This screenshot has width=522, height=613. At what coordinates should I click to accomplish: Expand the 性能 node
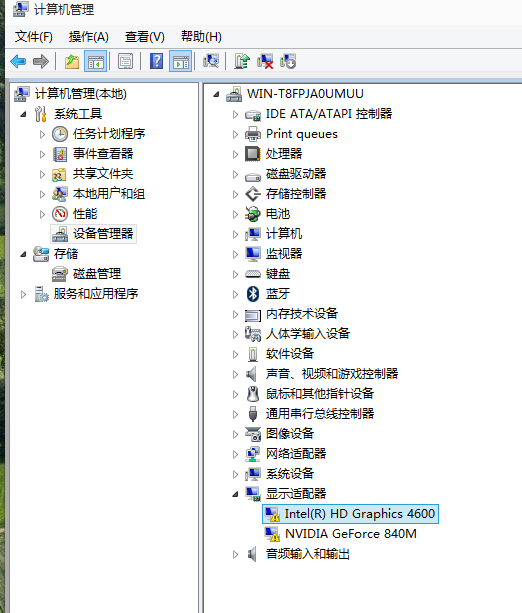42,214
